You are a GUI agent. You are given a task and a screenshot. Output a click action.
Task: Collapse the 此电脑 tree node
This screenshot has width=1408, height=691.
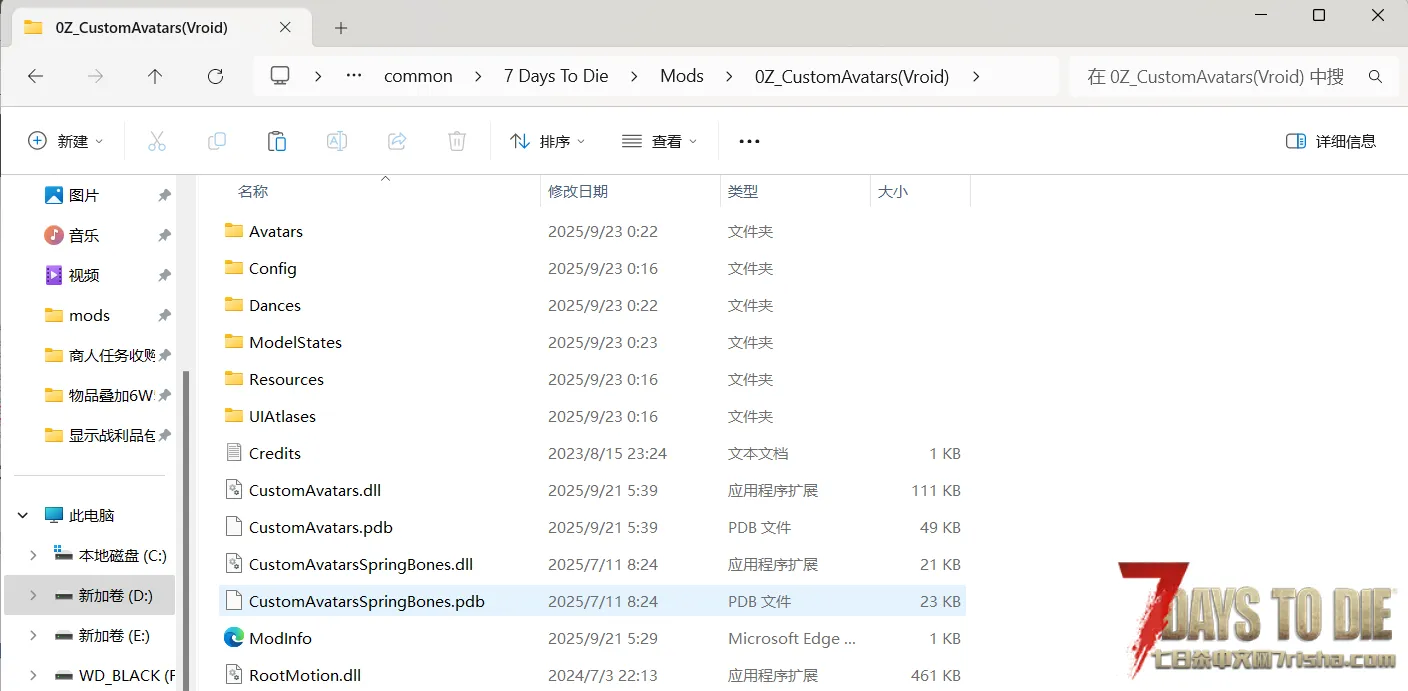[23, 515]
